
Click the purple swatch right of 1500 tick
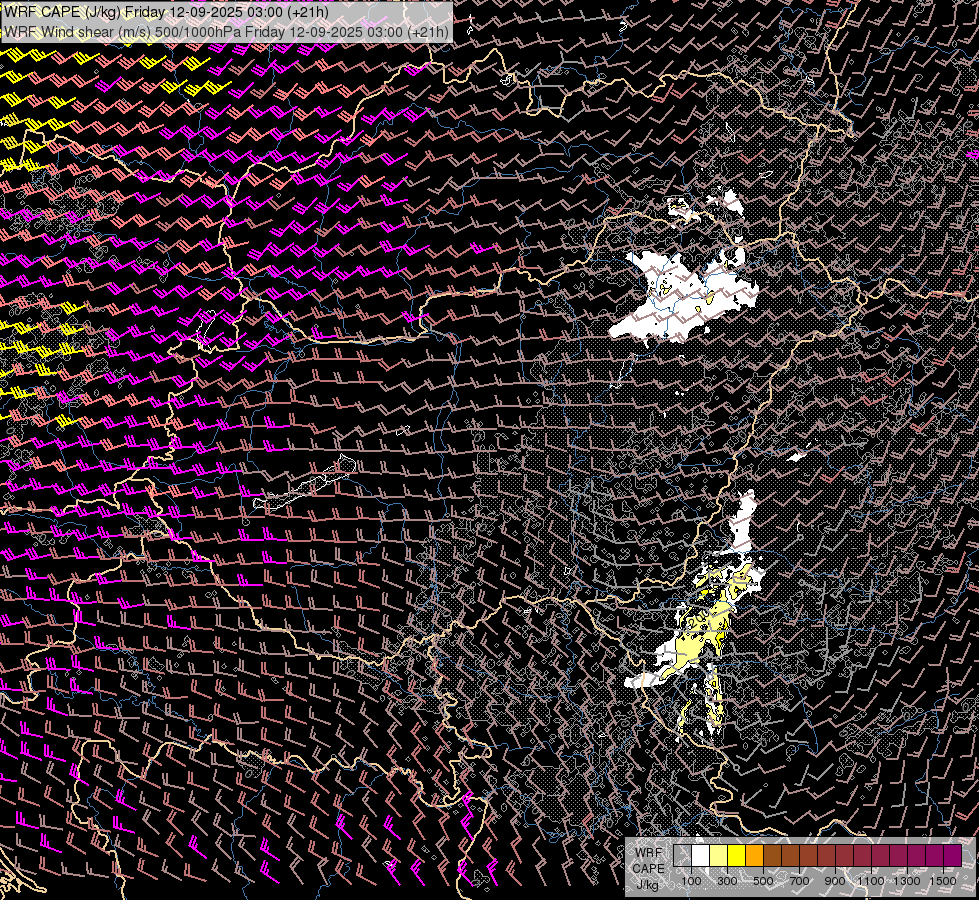click(953, 855)
